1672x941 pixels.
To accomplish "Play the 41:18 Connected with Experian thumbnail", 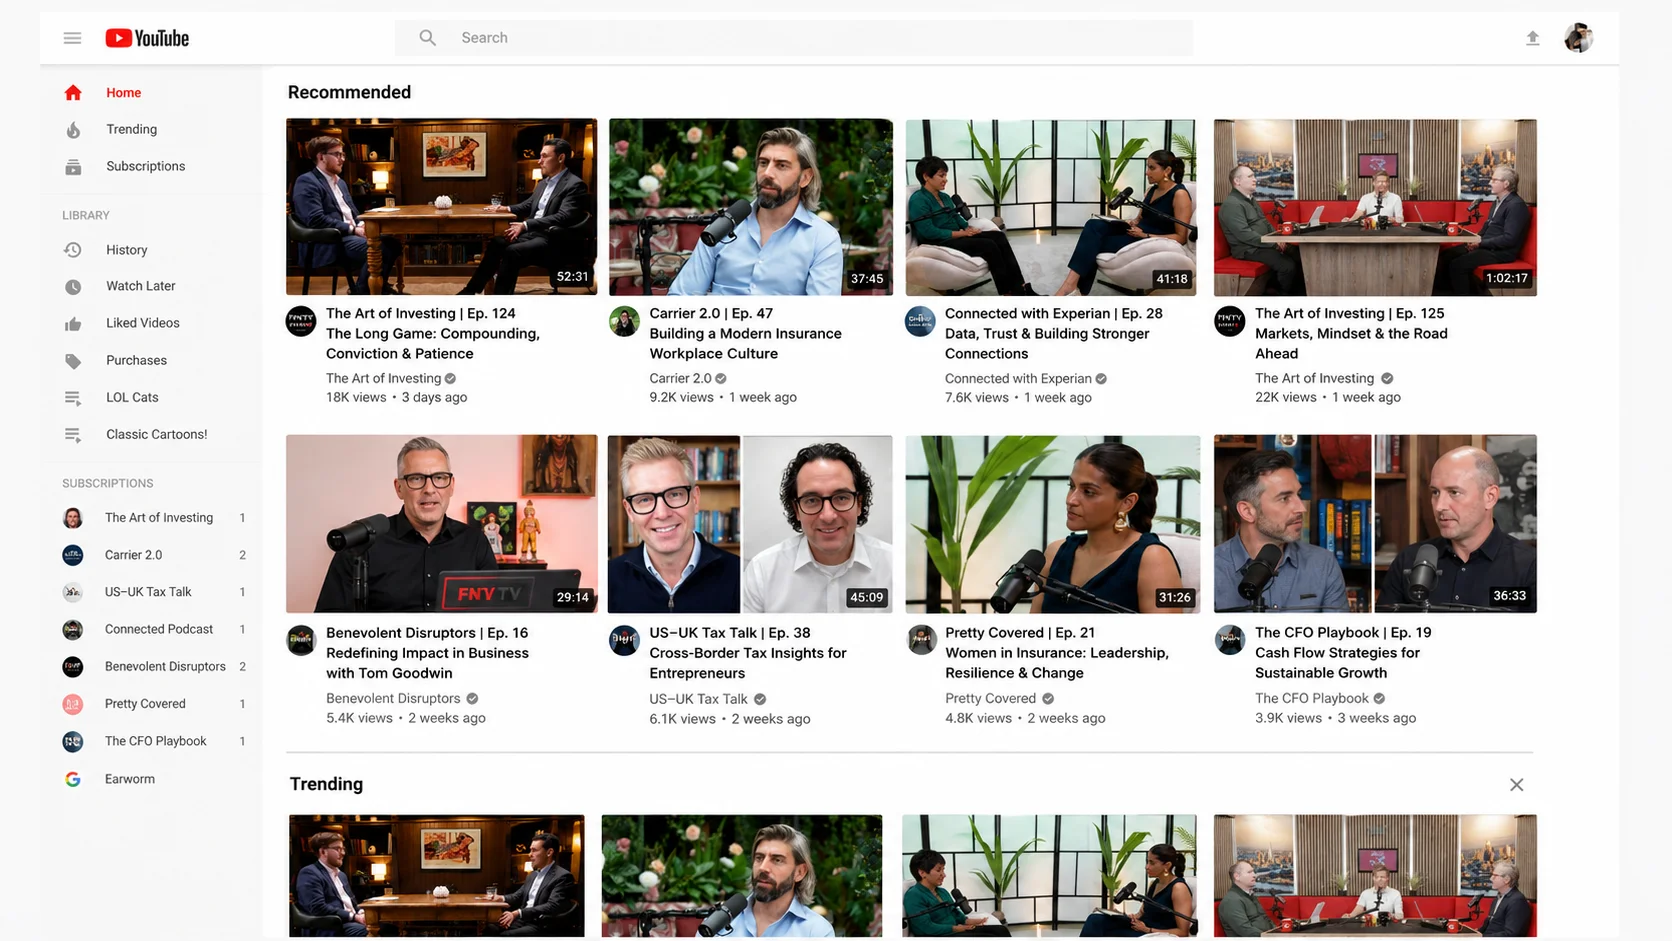I will (1051, 207).
